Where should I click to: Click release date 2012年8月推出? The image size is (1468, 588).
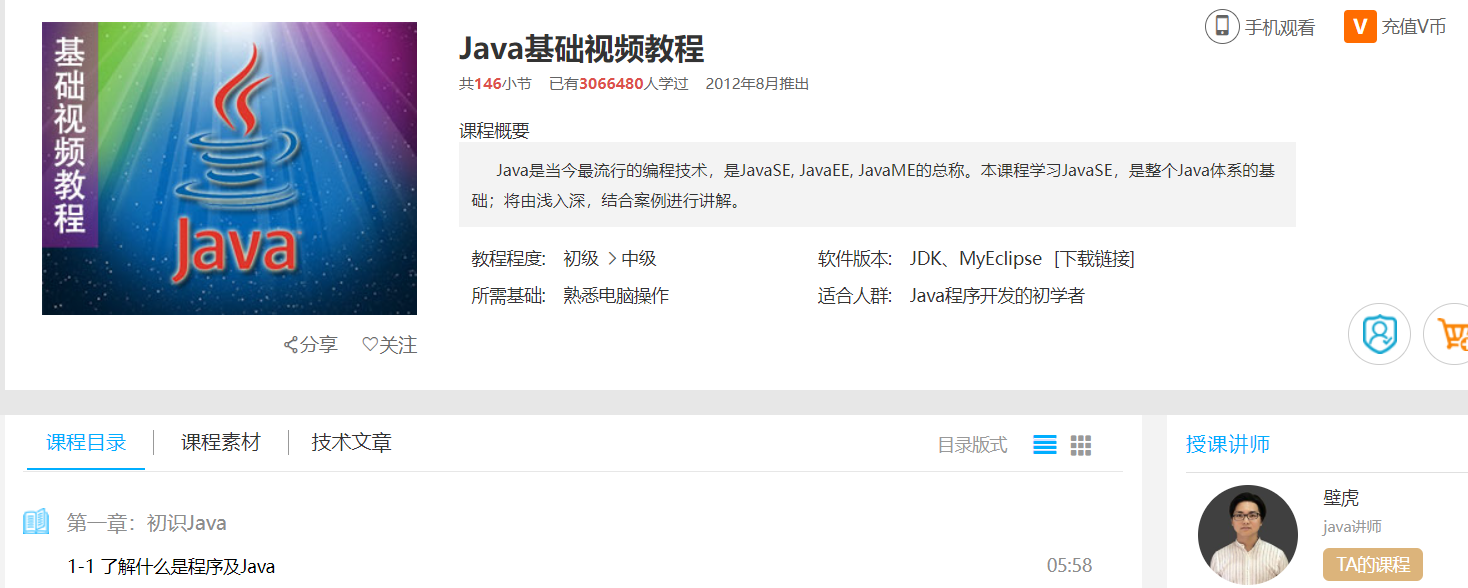point(757,84)
